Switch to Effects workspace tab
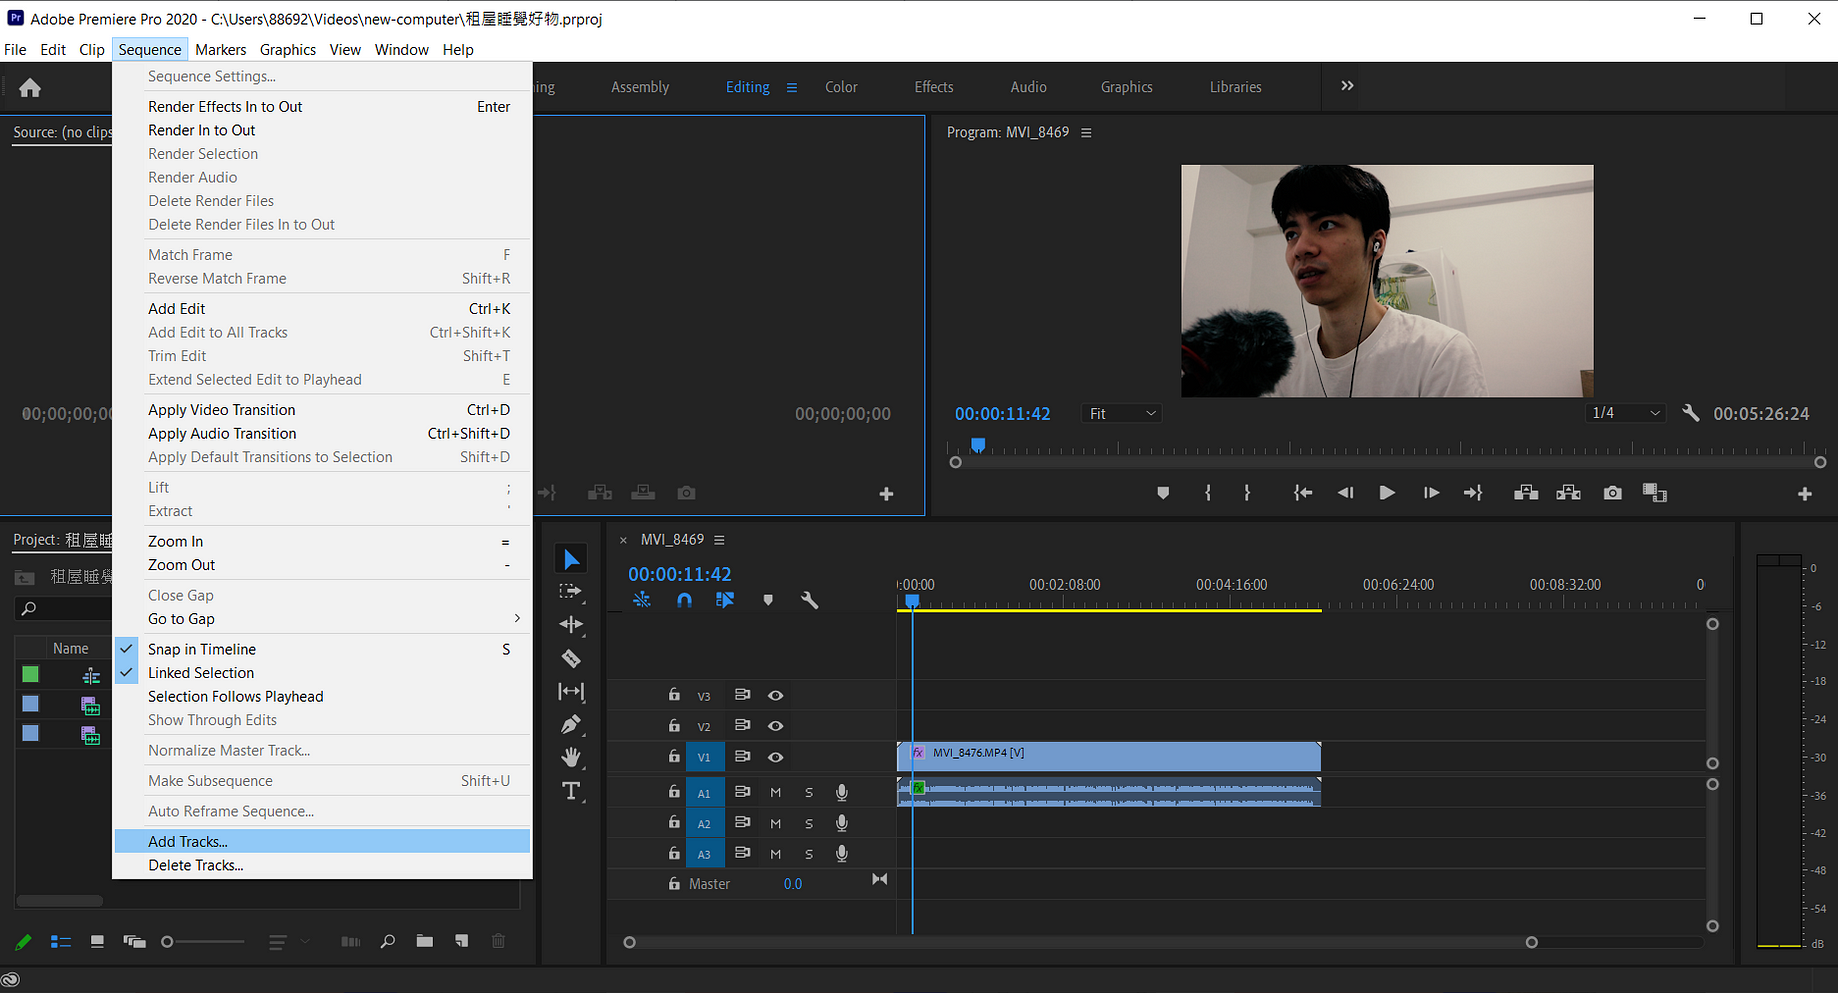The image size is (1838, 993). pyautogui.click(x=933, y=87)
